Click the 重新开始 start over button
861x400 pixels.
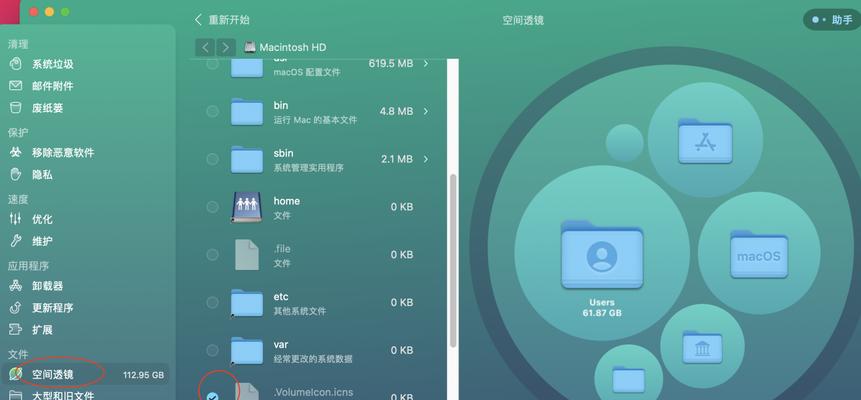[222, 20]
